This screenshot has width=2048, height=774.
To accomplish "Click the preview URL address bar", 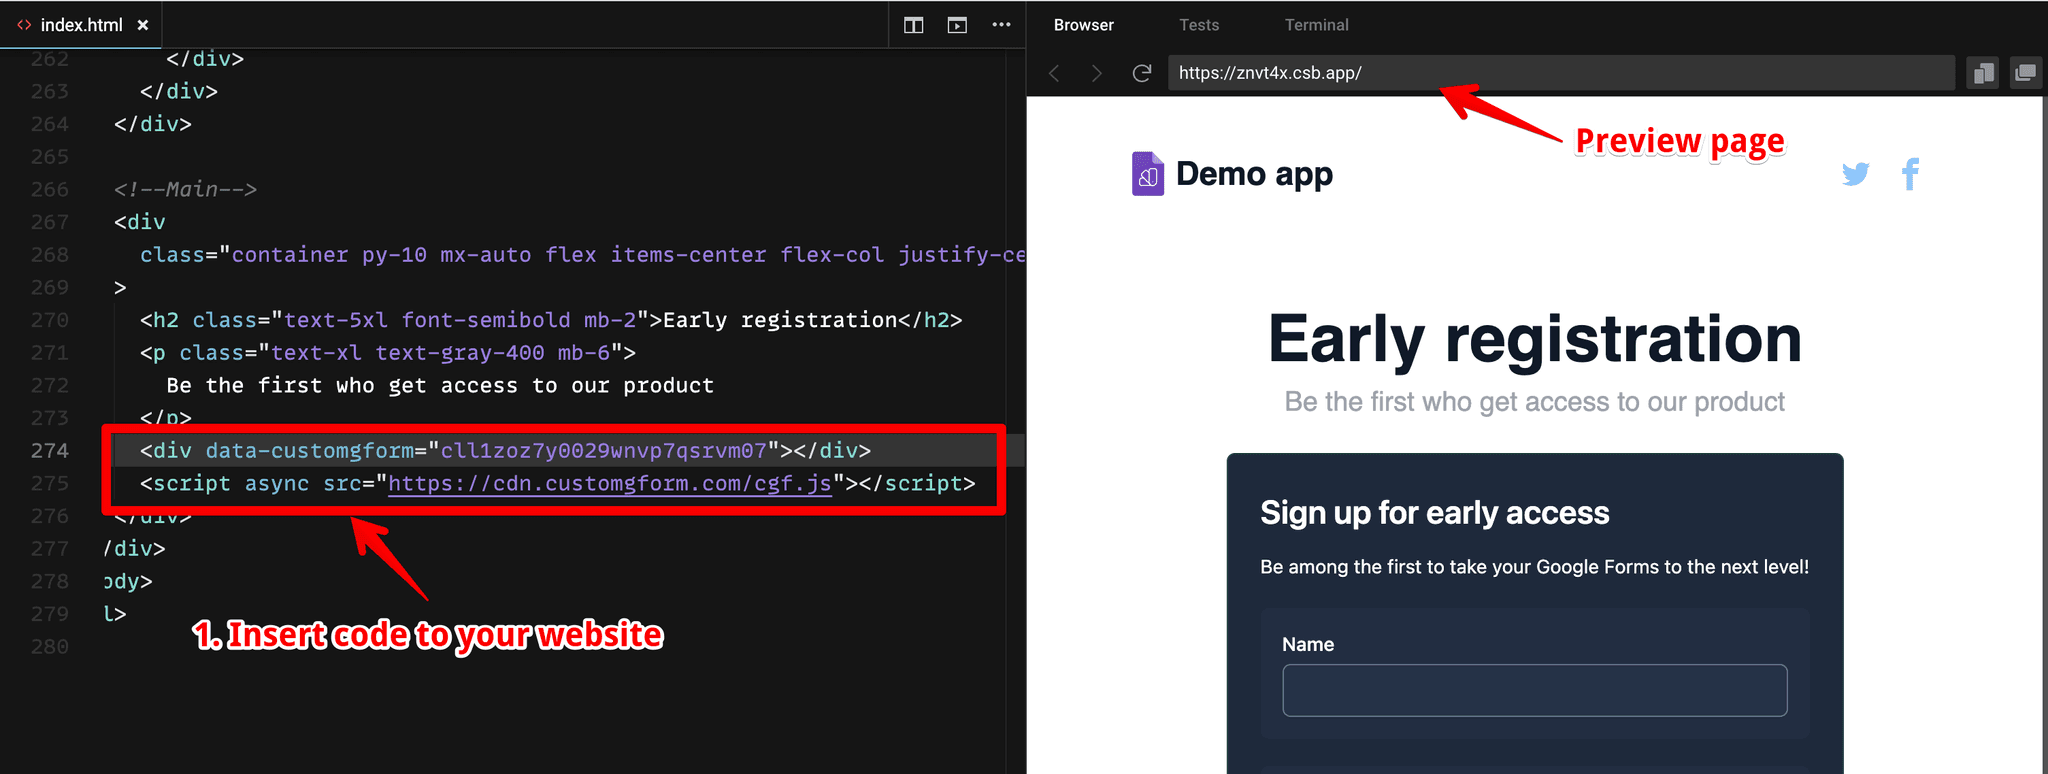I will pyautogui.click(x=1560, y=73).
